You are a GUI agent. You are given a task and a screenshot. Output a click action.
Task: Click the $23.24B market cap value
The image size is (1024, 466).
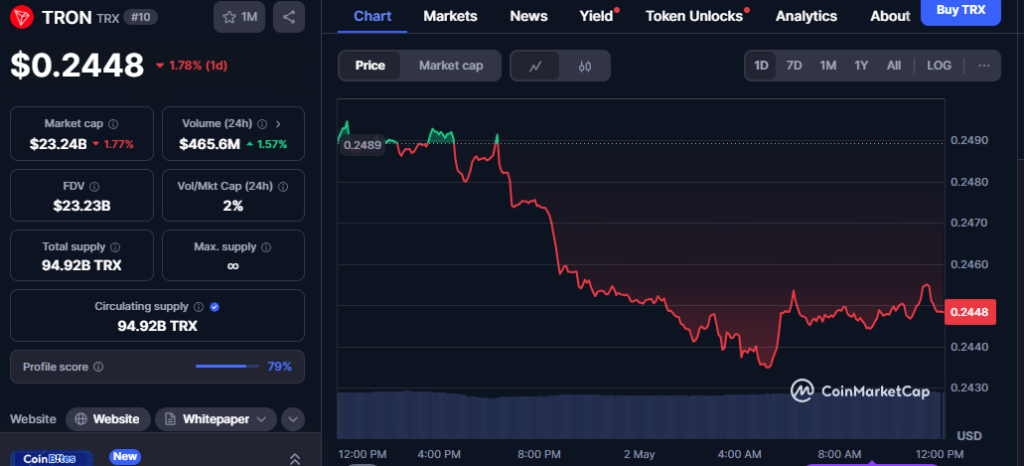pyautogui.click(x=58, y=144)
